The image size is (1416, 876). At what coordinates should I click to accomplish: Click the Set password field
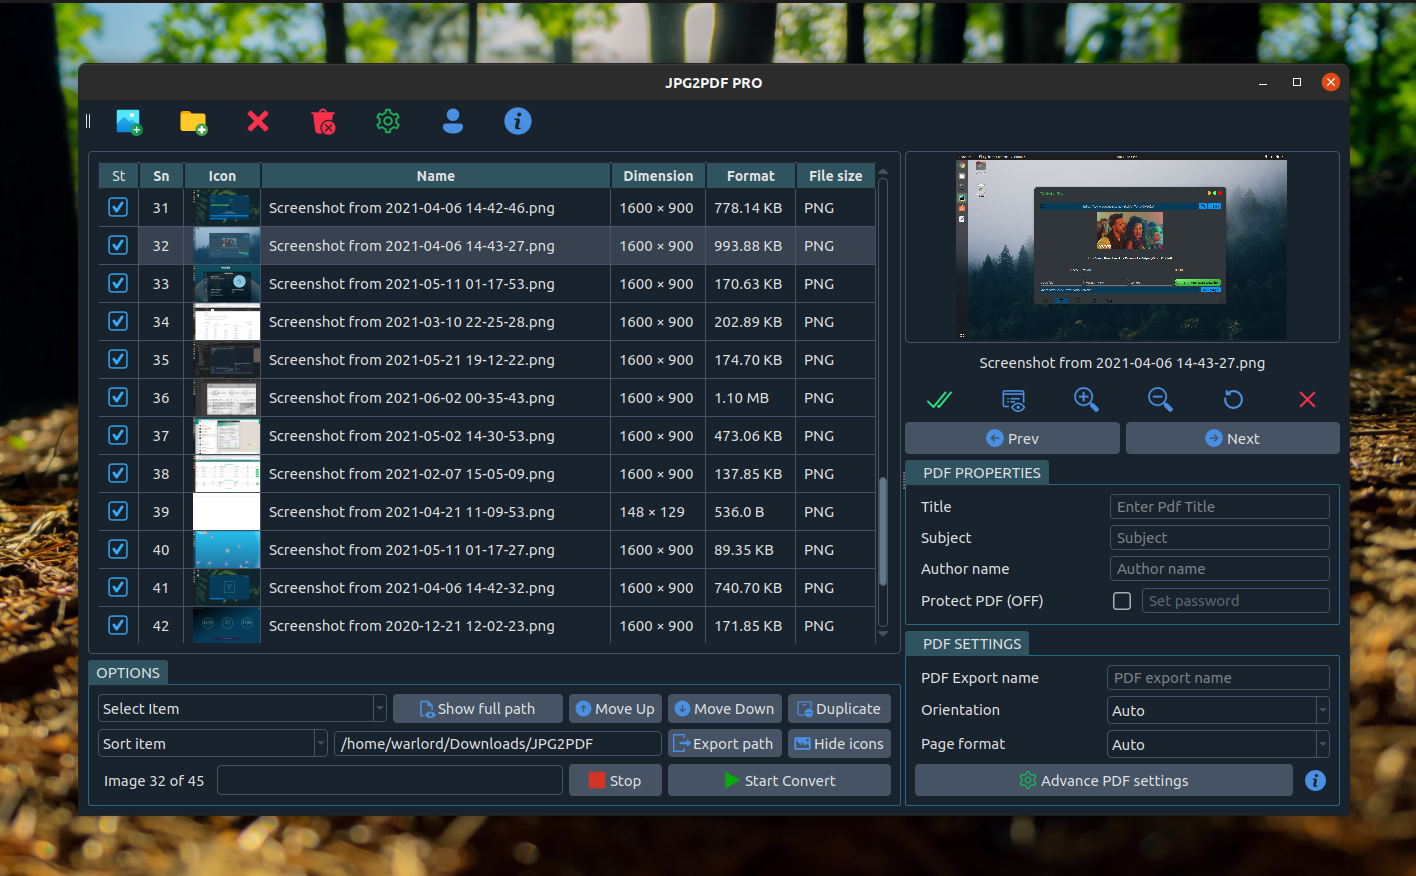(1236, 601)
